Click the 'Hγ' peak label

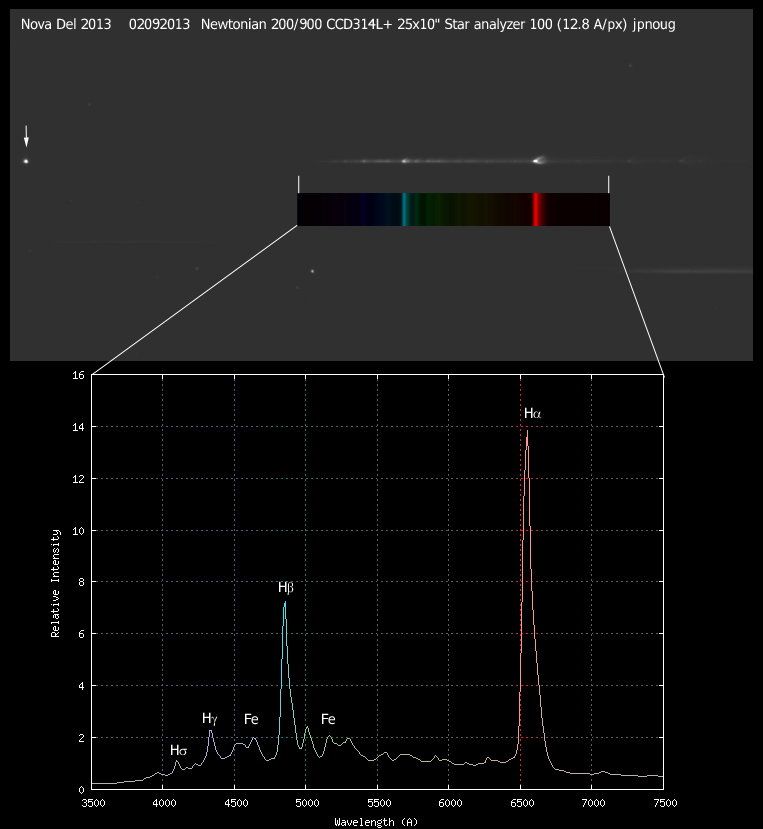click(210, 719)
